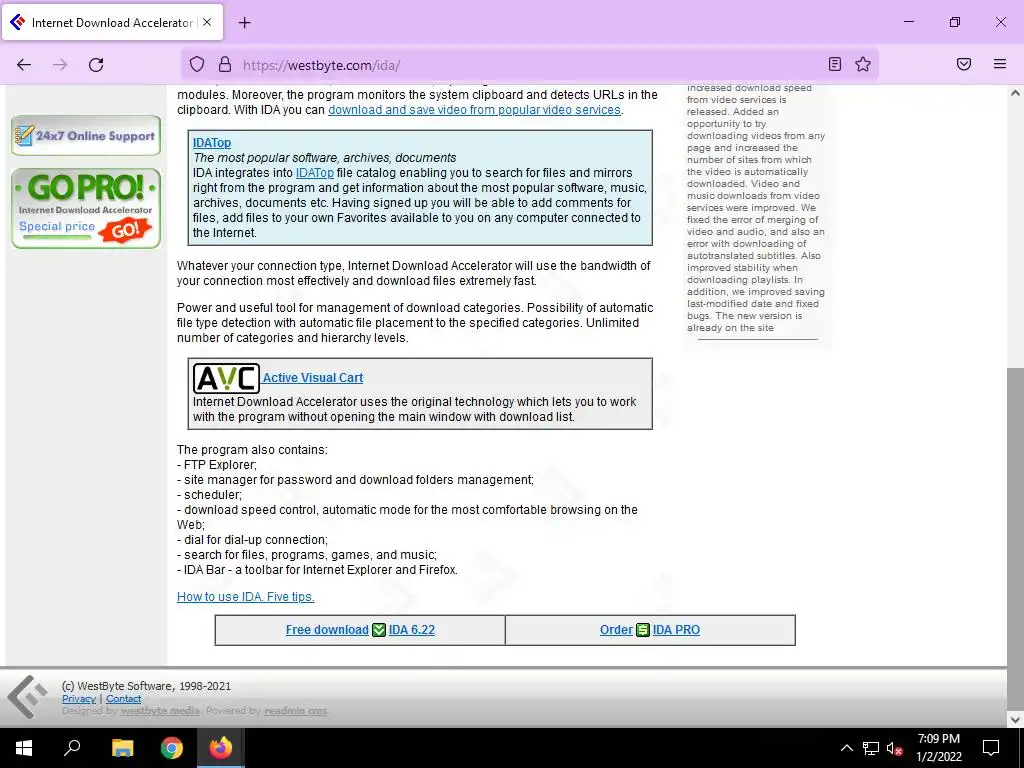Open How to use IDA. Five tips
1024x768 pixels.
tap(246, 596)
